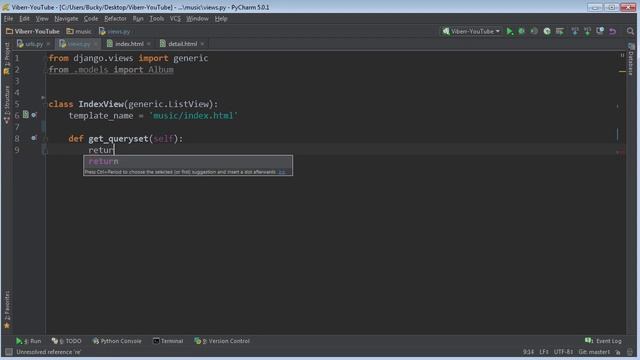Click 'Unresolved reference' status bar message
The image size is (640, 360).
point(49,352)
